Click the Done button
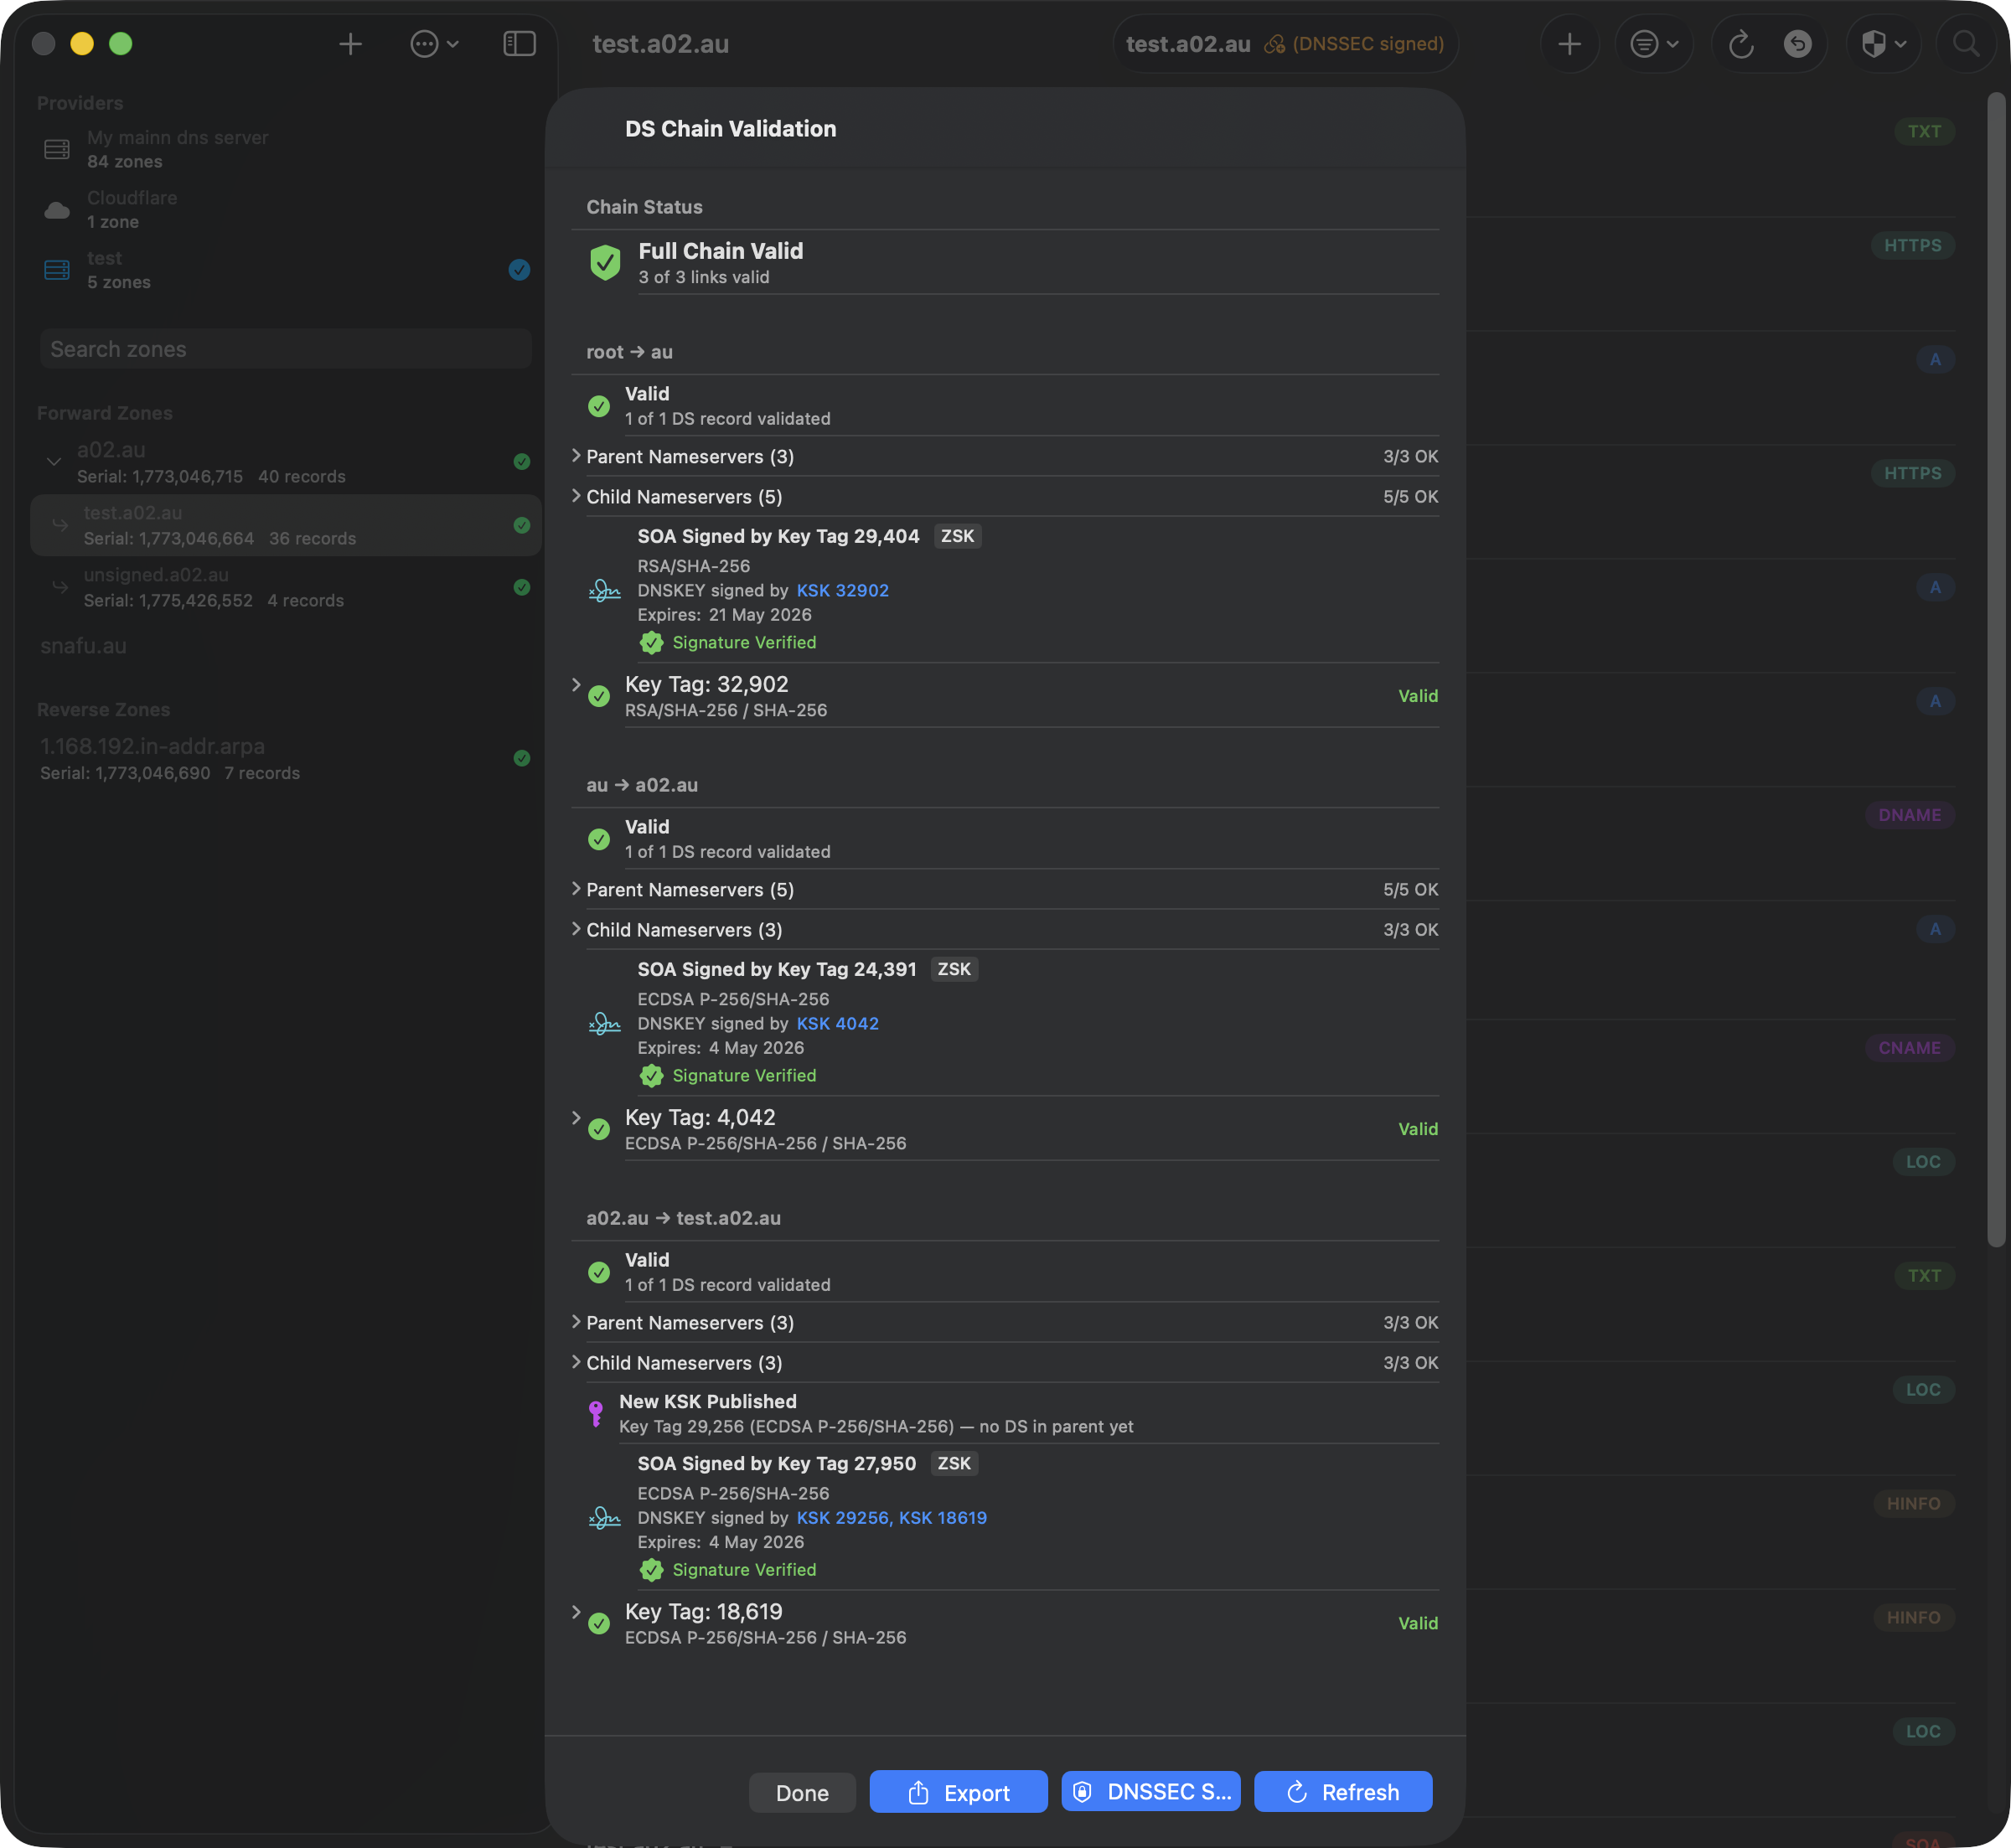The image size is (2011, 1848). (802, 1792)
